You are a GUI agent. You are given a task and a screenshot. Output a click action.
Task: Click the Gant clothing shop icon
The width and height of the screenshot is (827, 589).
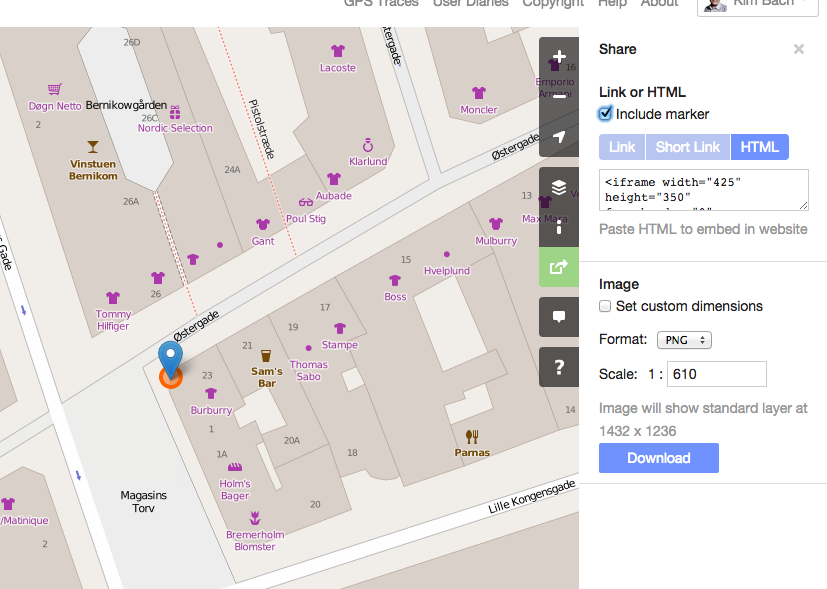pos(263,224)
